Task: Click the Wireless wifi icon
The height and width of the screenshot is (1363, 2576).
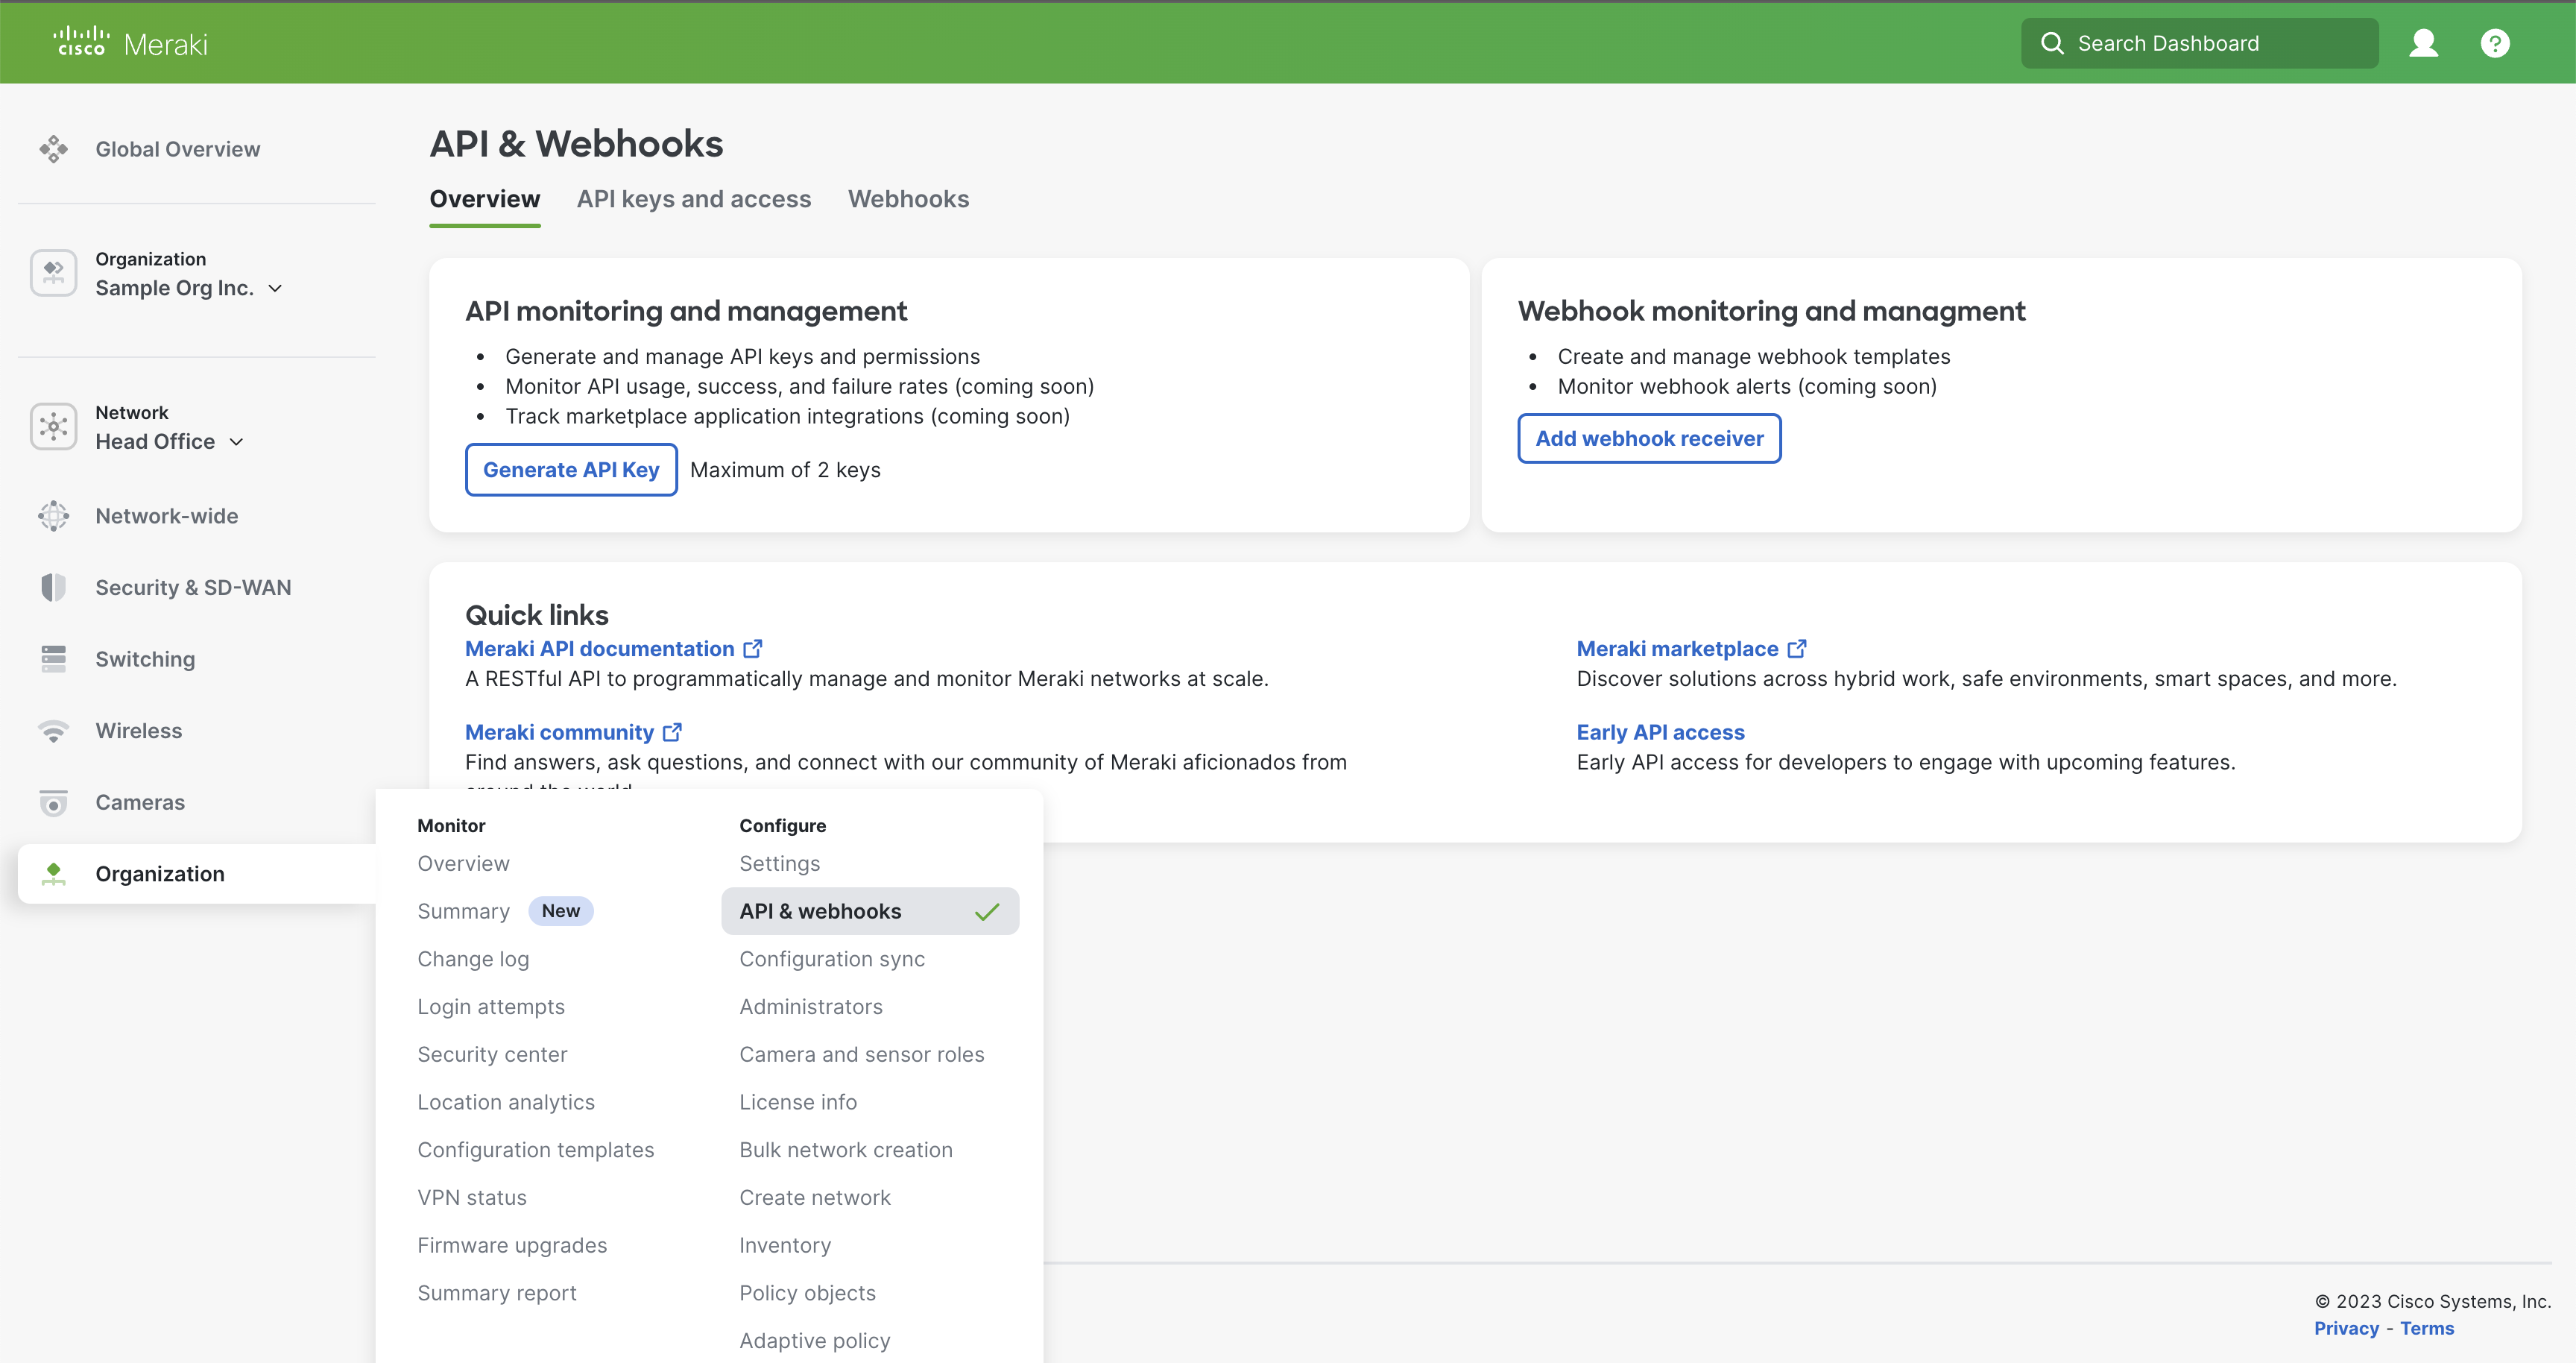Action: point(54,731)
